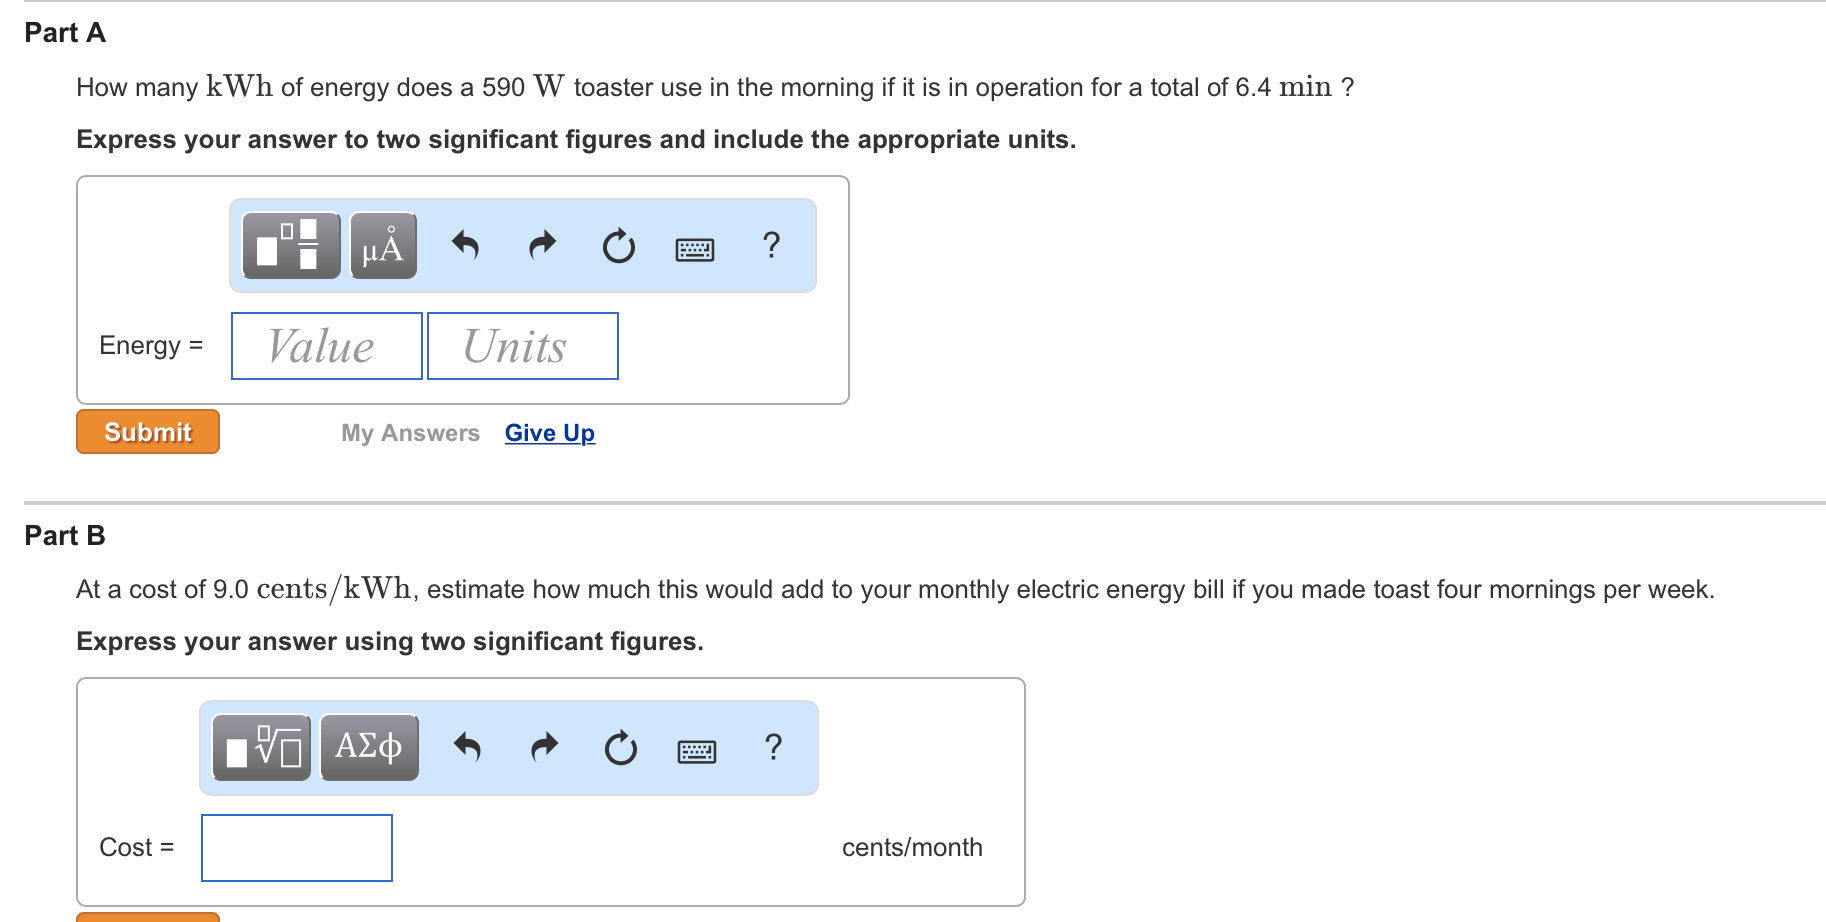Screen dimensions: 1826x922
Task: Undo the last entry in Part A
Action: tap(466, 246)
